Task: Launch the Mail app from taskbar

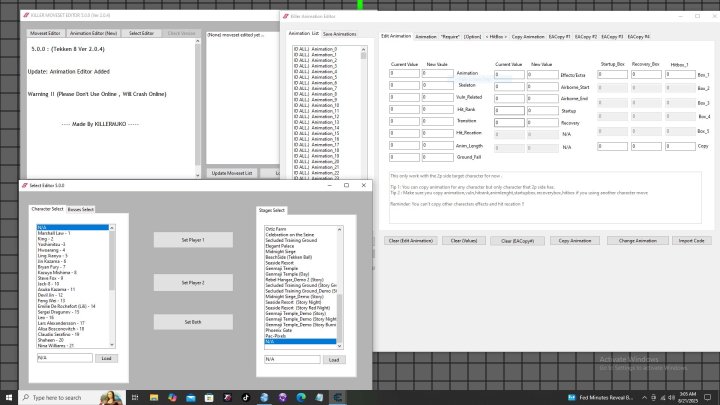Action: (191, 398)
